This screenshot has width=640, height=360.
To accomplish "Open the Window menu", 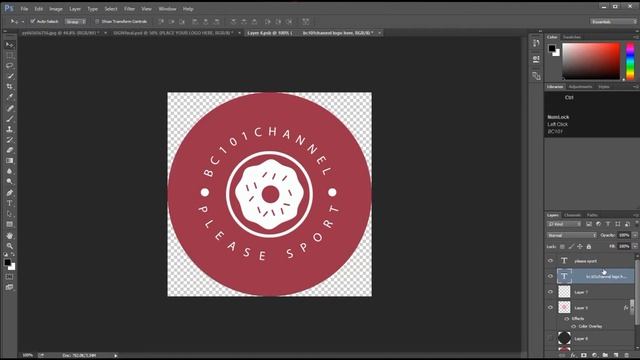I will 167,9.
